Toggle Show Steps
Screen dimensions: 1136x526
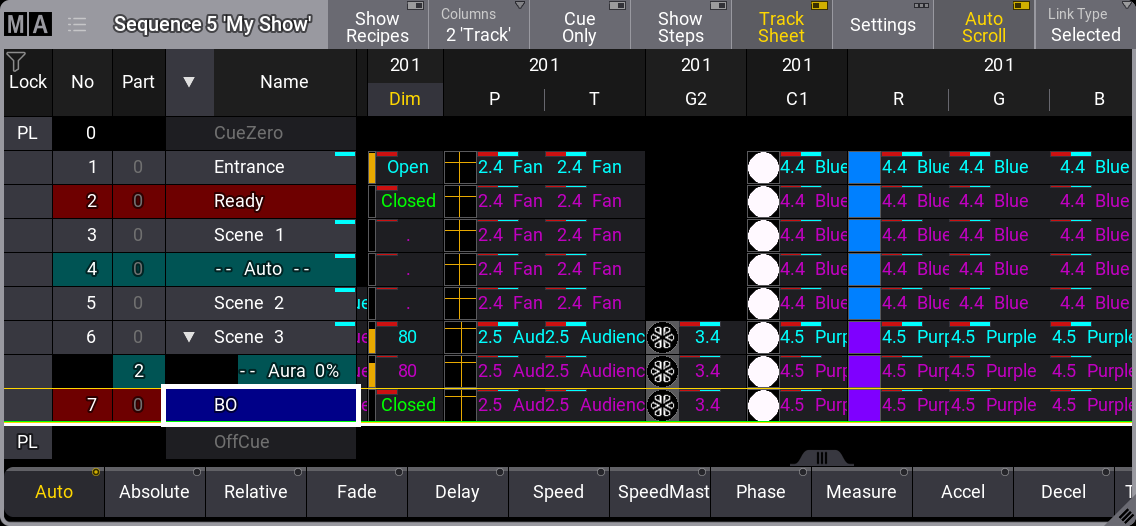coord(680,25)
